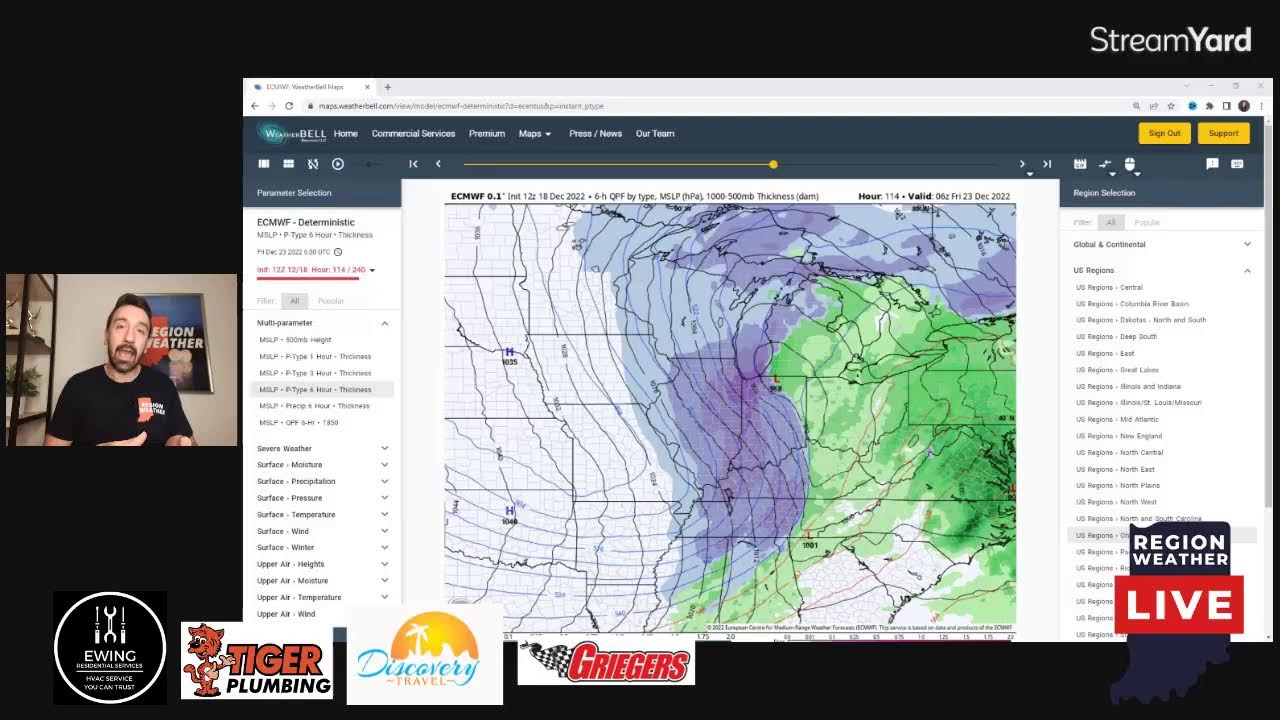Select MSLP 500mb Height parameter
Image resolution: width=1280 pixels, height=720 pixels.
point(295,340)
